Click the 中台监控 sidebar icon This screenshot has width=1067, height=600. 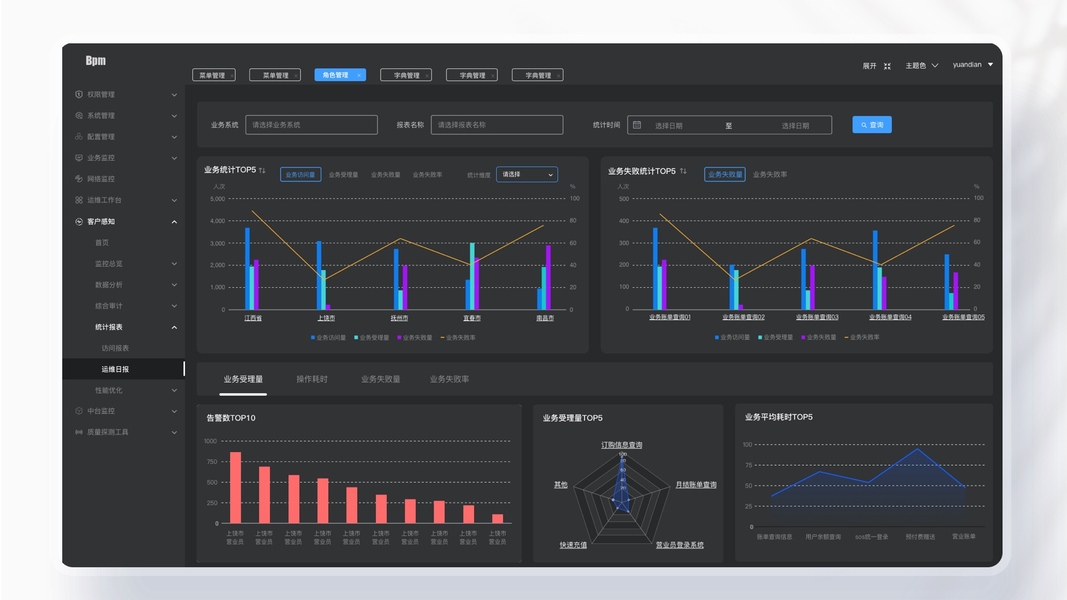click(79, 411)
